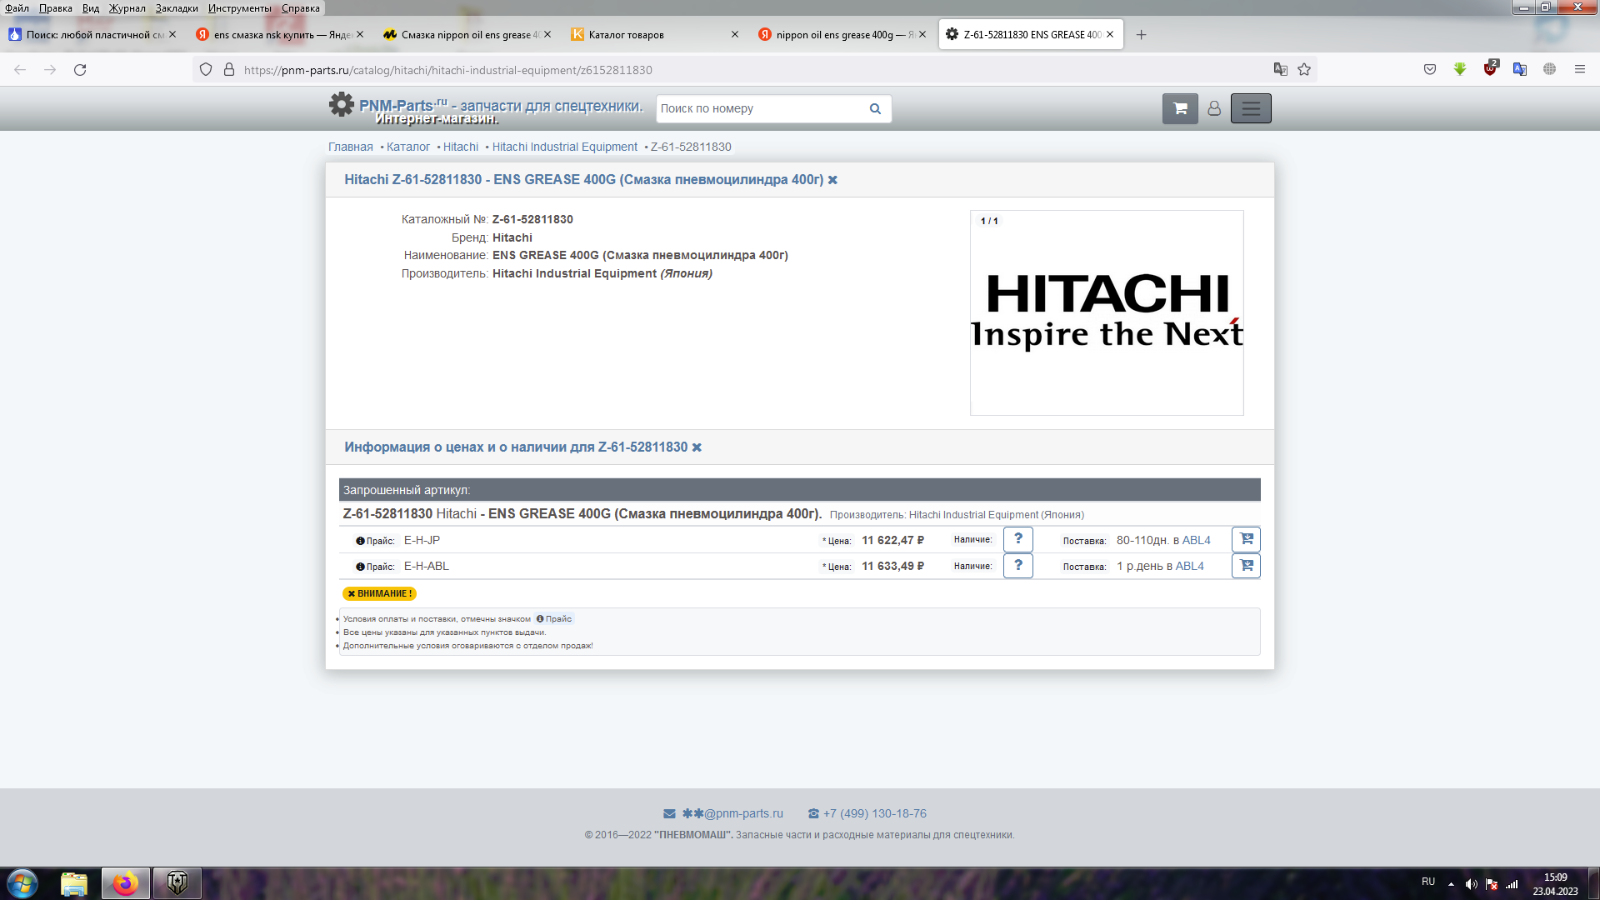Bookmark this page with the star
This screenshot has height=900, width=1600.
coord(1304,70)
